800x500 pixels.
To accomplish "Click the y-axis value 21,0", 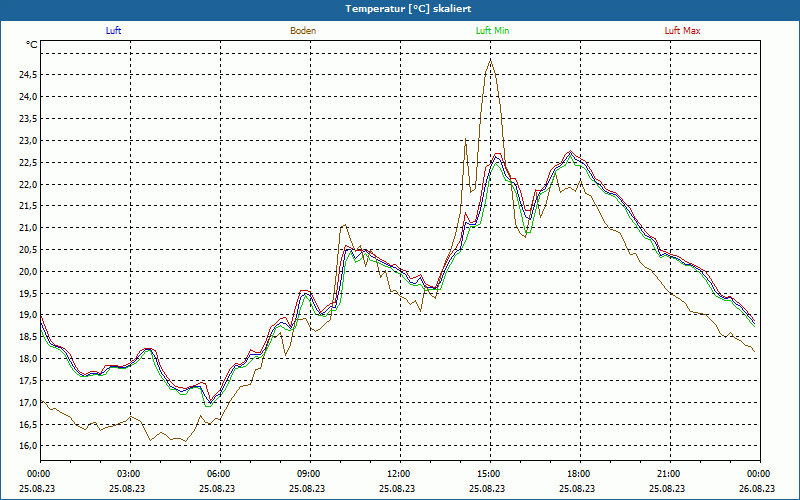I will pyautogui.click(x=28, y=228).
